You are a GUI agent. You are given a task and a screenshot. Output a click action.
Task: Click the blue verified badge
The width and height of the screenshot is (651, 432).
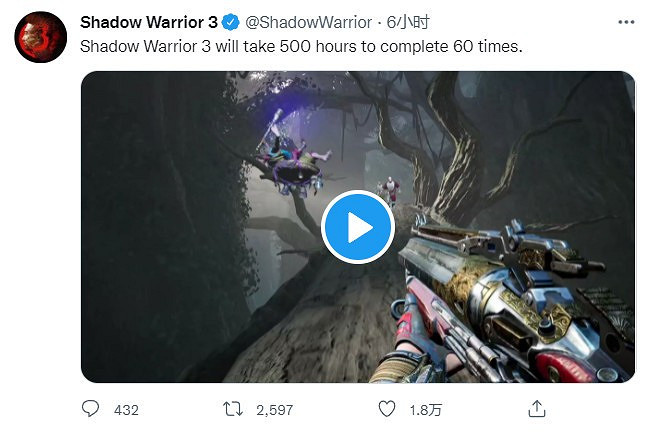point(230,22)
